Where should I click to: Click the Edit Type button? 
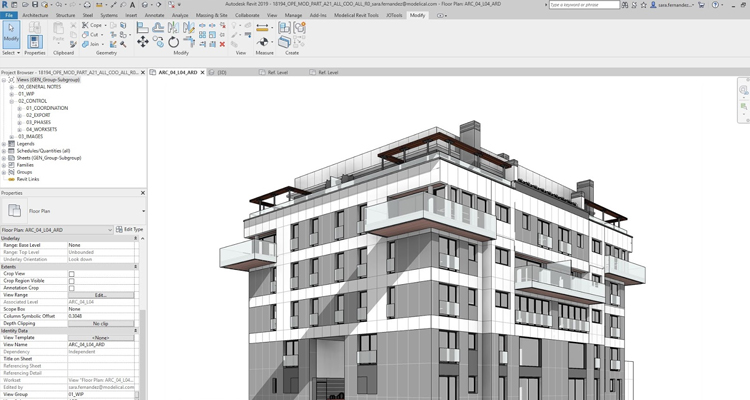(x=130, y=229)
